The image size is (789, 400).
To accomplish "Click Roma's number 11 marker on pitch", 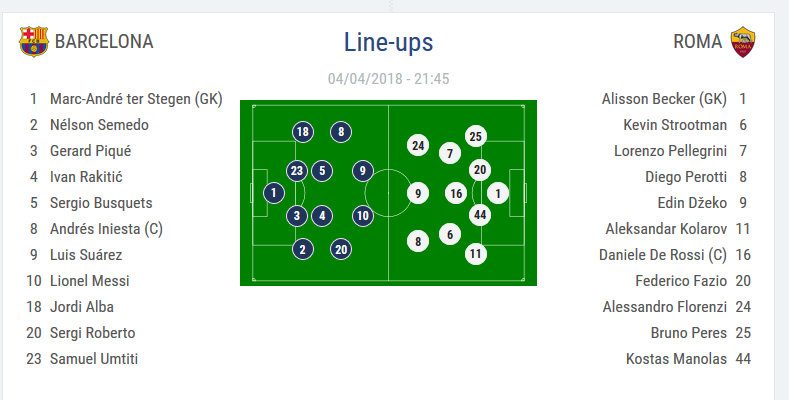I will click(476, 253).
